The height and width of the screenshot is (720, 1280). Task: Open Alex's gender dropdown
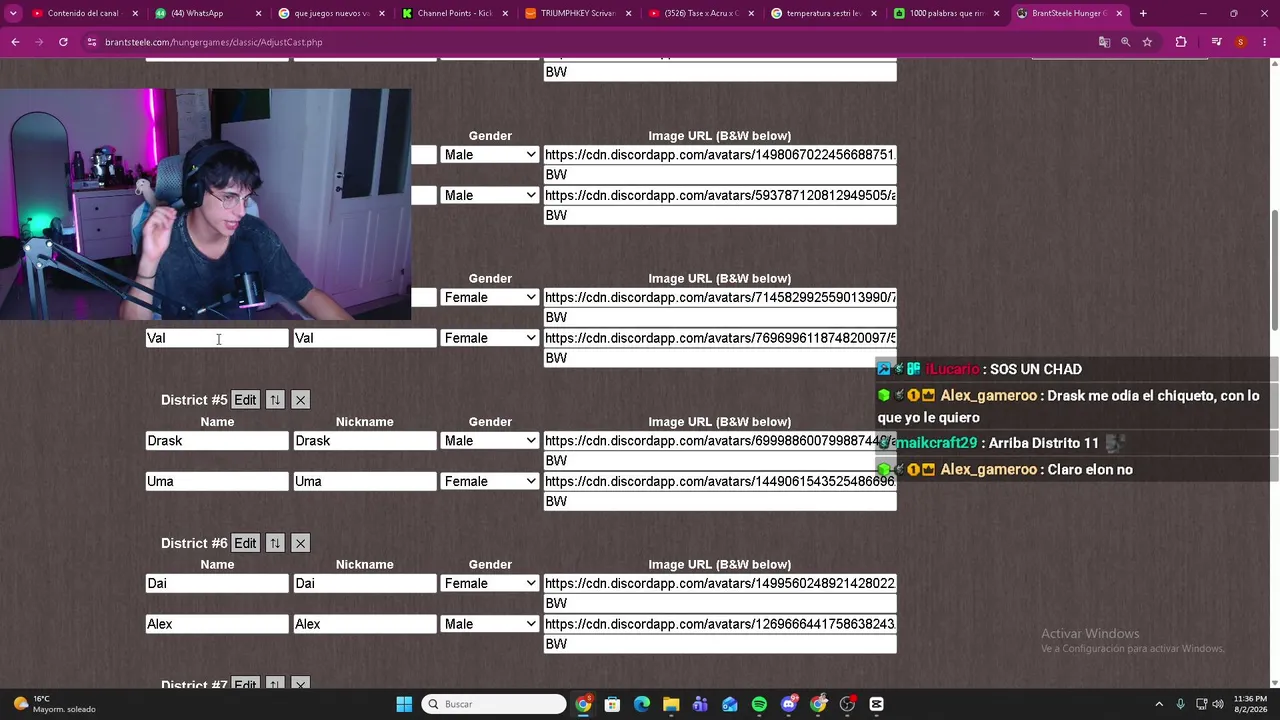click(490, 624)
